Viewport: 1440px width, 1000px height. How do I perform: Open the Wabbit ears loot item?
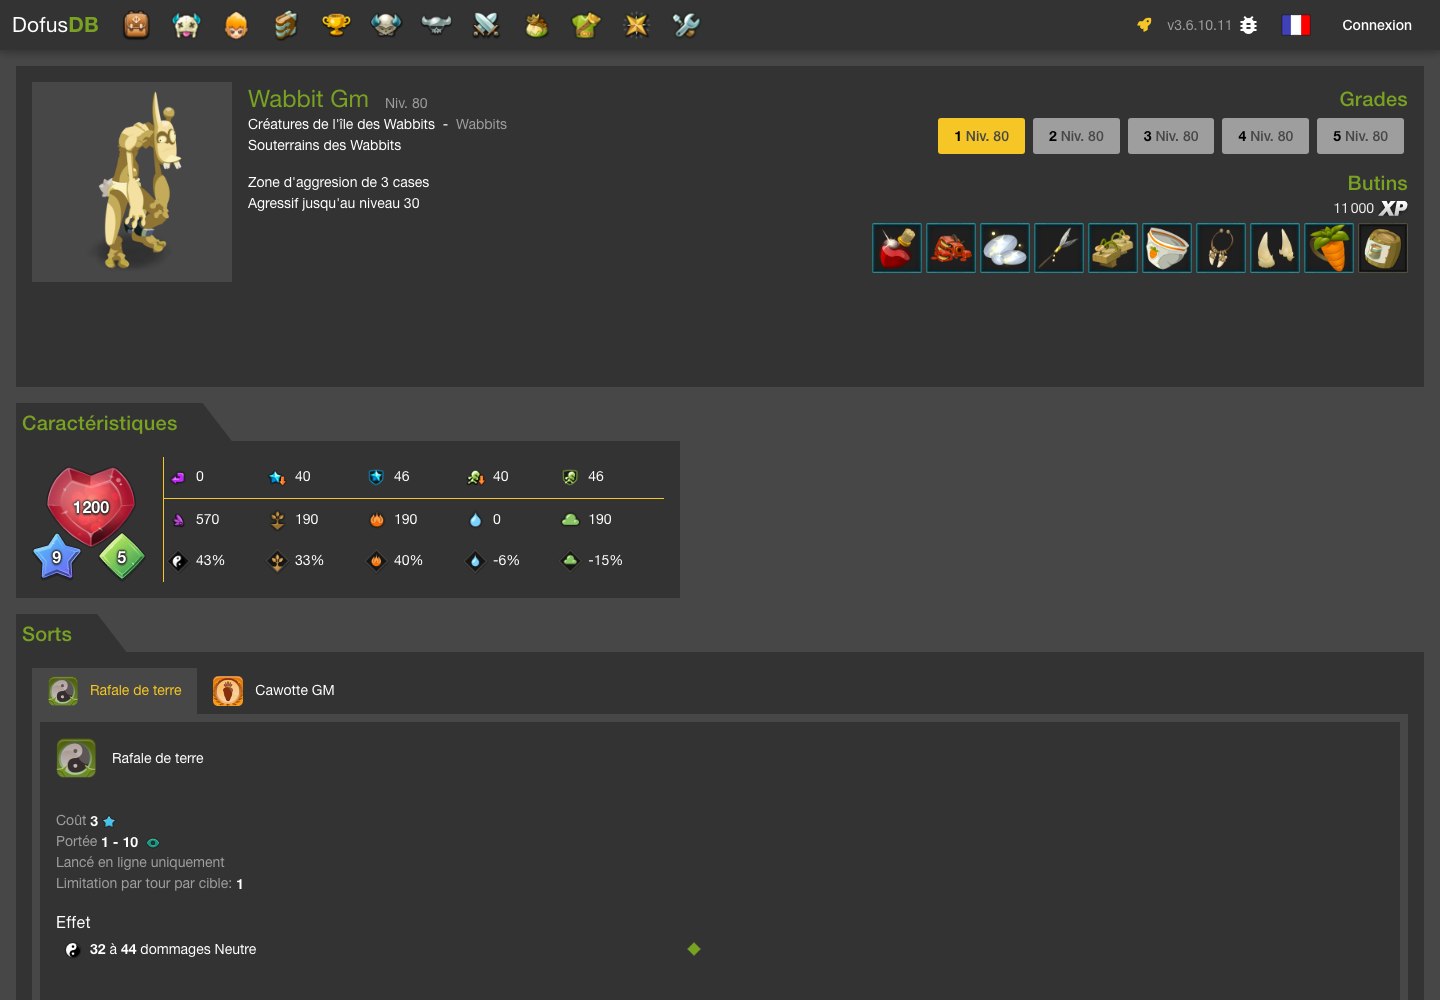tap(1275, 248)
